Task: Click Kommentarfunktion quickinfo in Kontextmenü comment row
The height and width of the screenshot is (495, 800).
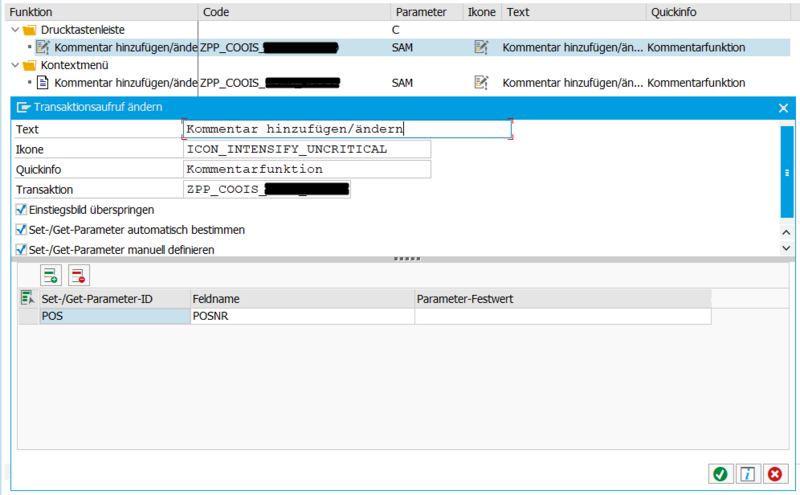Action: 696,83
